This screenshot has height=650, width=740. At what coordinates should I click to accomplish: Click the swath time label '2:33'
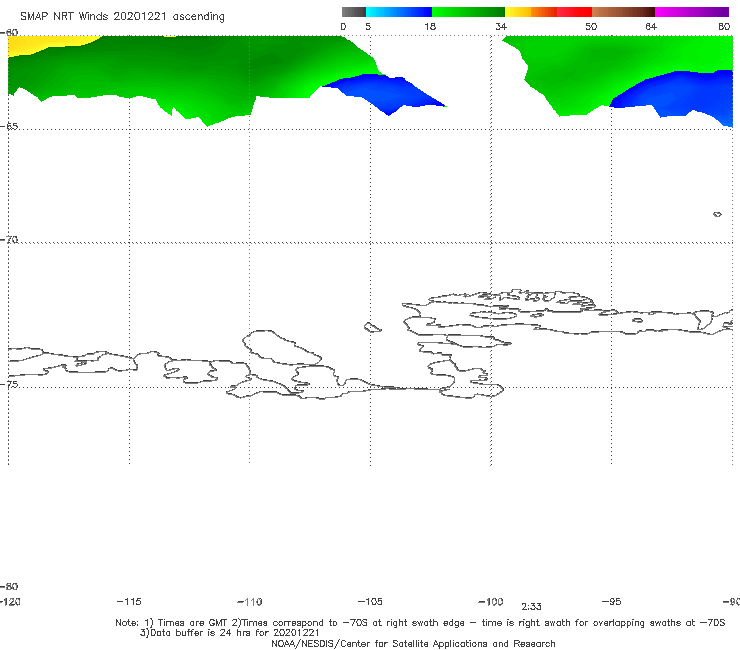[x=531, y=607]
